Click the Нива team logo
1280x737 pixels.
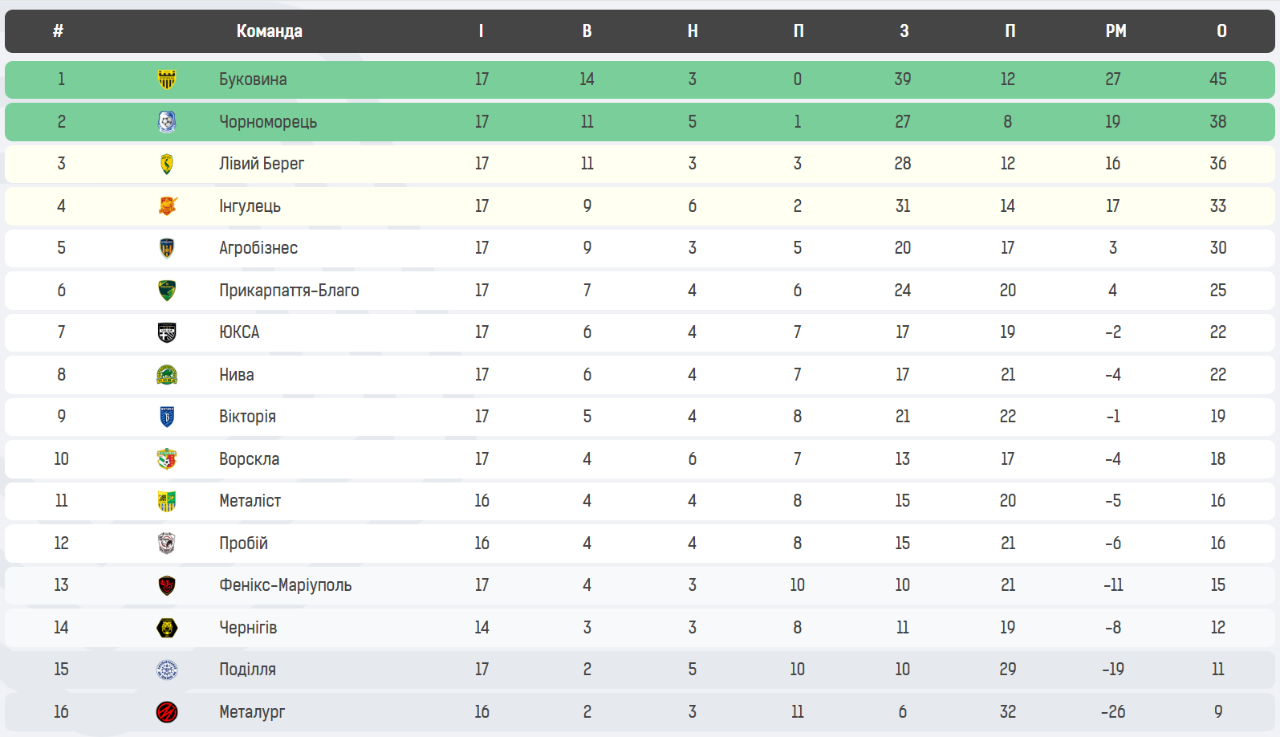pyautogui.click(x=167, y=375)
